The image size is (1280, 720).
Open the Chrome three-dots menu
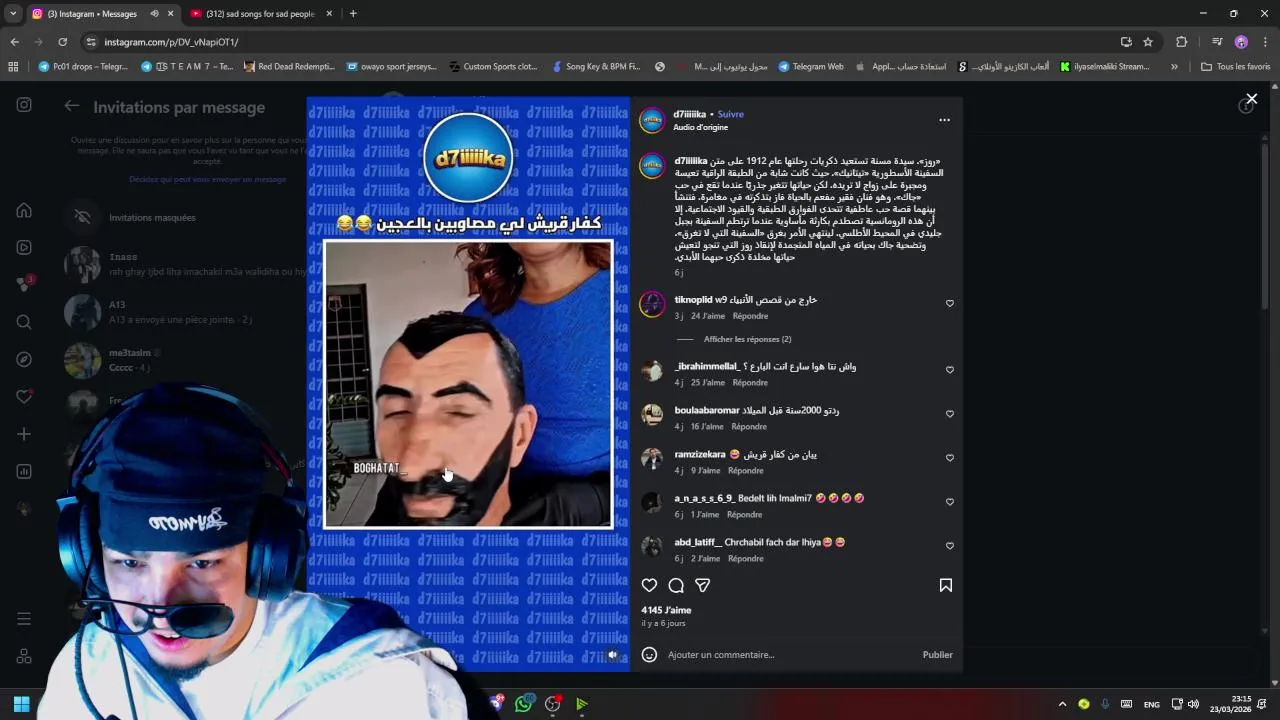1265,42
